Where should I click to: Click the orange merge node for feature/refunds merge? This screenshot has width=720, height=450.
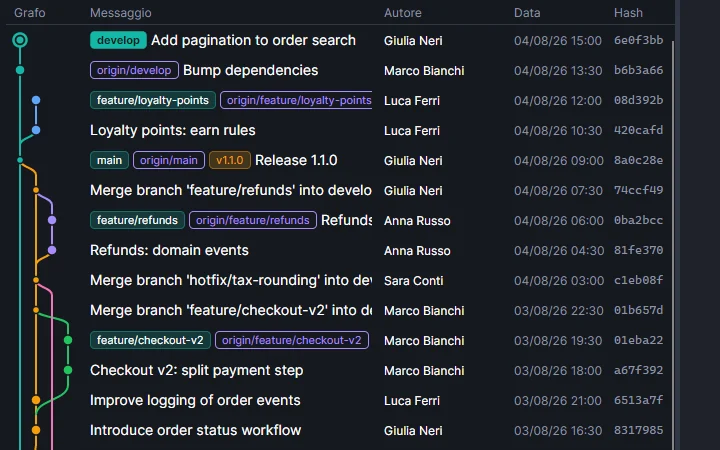(36, 190)
